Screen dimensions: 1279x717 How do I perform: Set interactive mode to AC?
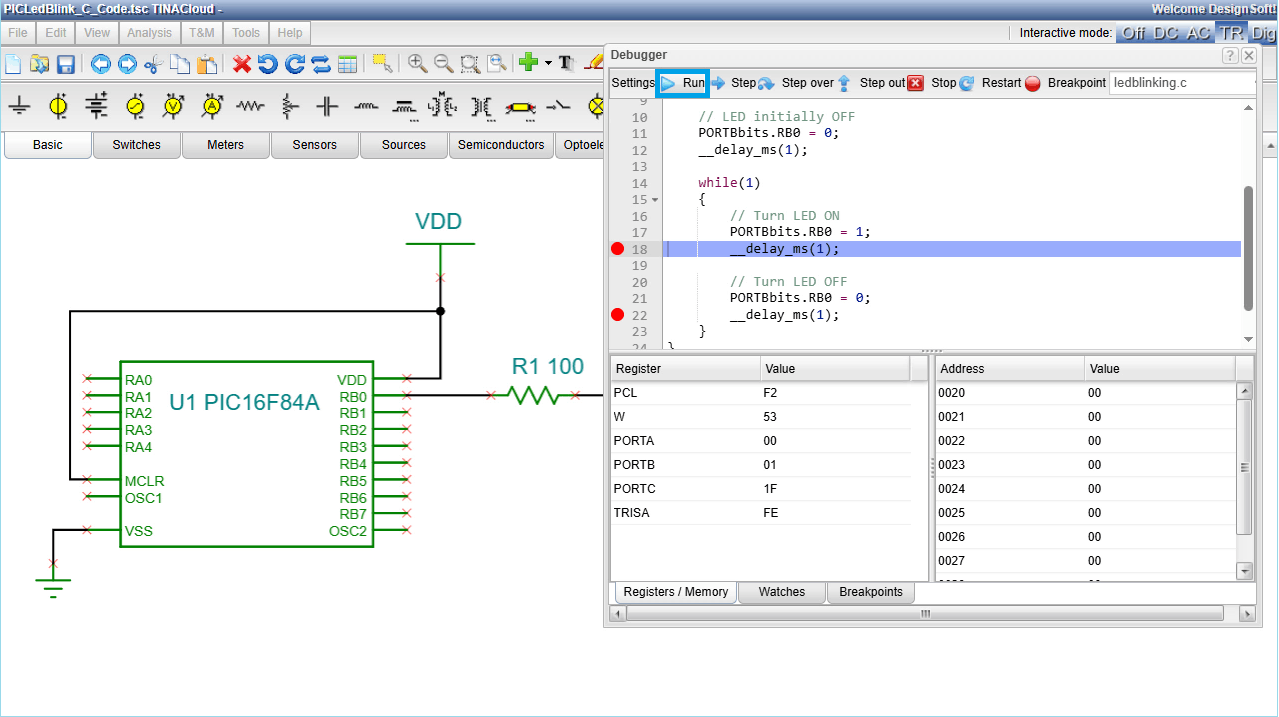point(1198,33)
